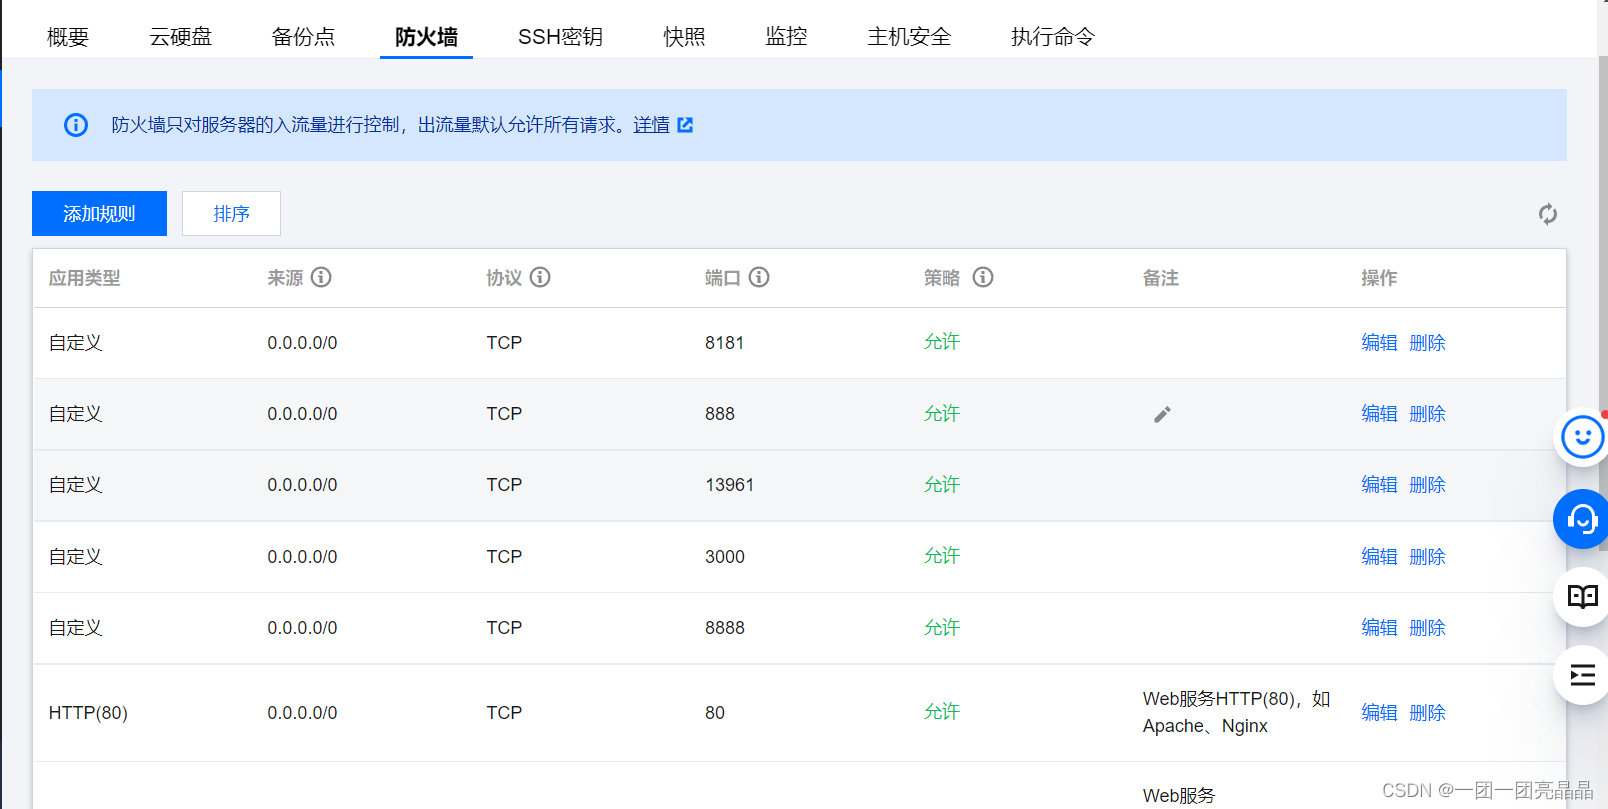Image resolution: width=1608 pixels, height=809 pixels.
Task: Open the book documentation floating button
Action: 1582,597
